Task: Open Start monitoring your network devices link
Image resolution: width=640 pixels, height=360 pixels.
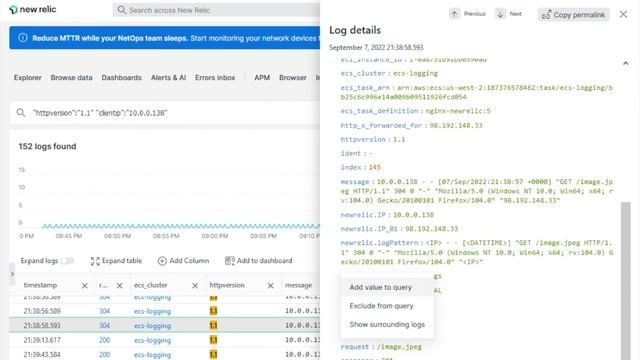Action: 255,38
